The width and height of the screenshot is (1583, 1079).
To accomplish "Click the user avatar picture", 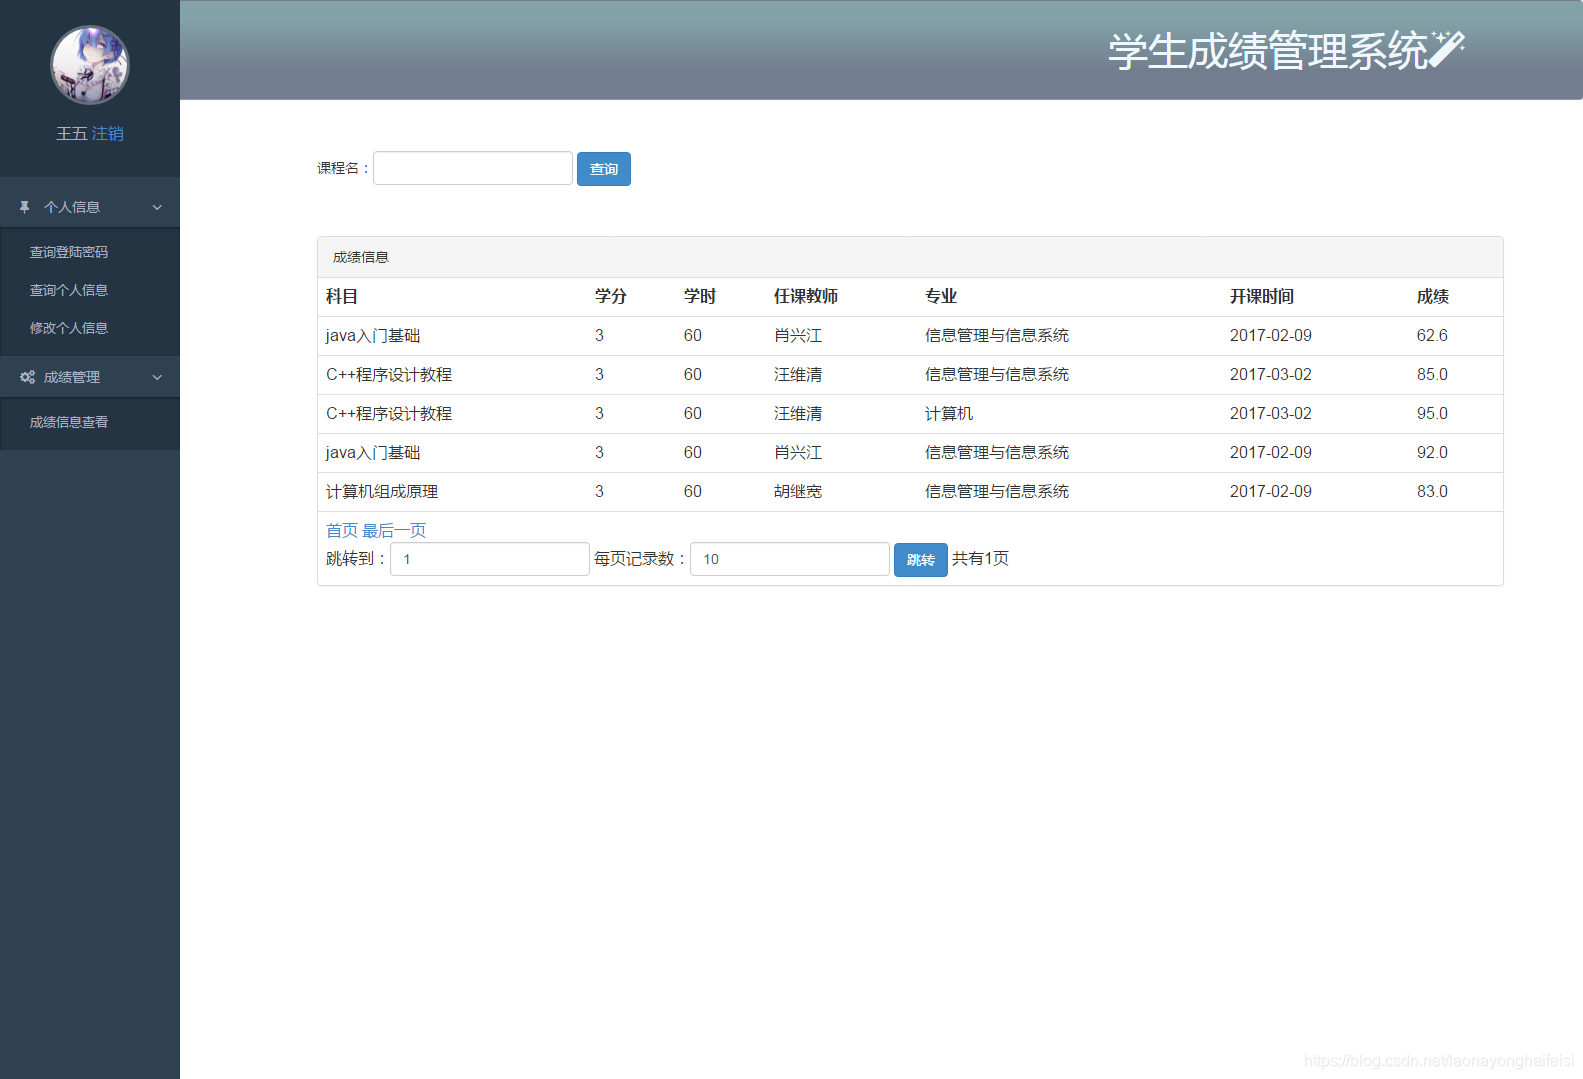I will click(x=90, y=65).
